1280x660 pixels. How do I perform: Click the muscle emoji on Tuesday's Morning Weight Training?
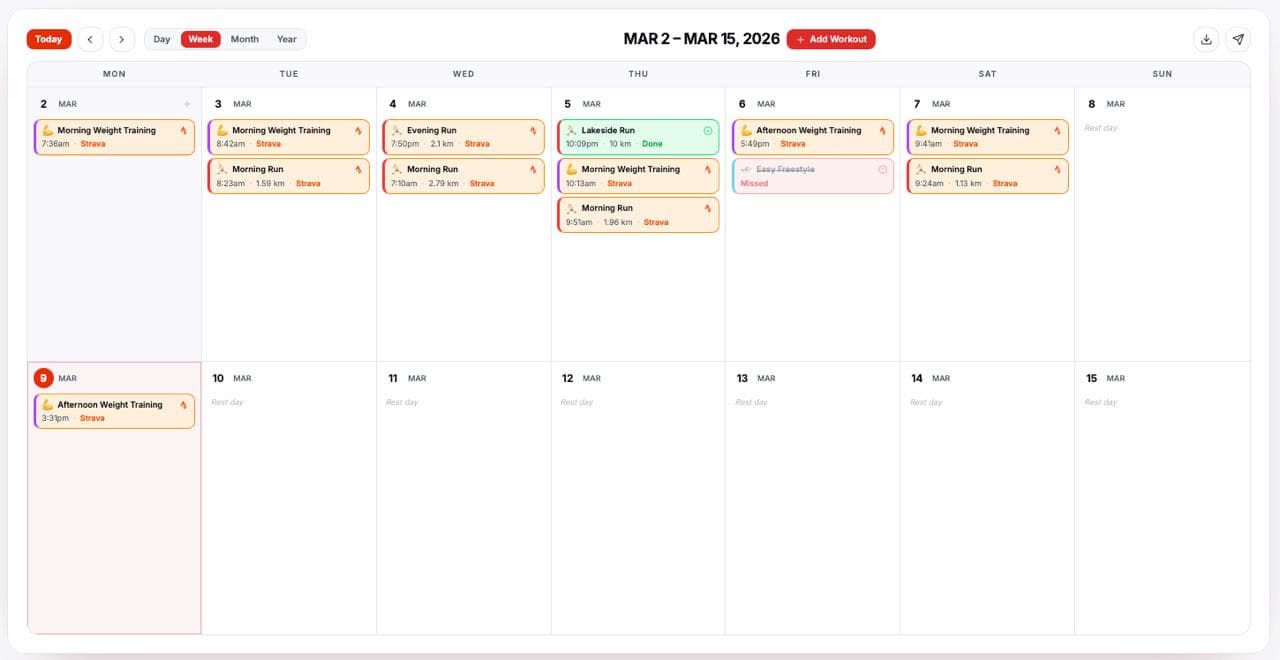click(222, 130)
